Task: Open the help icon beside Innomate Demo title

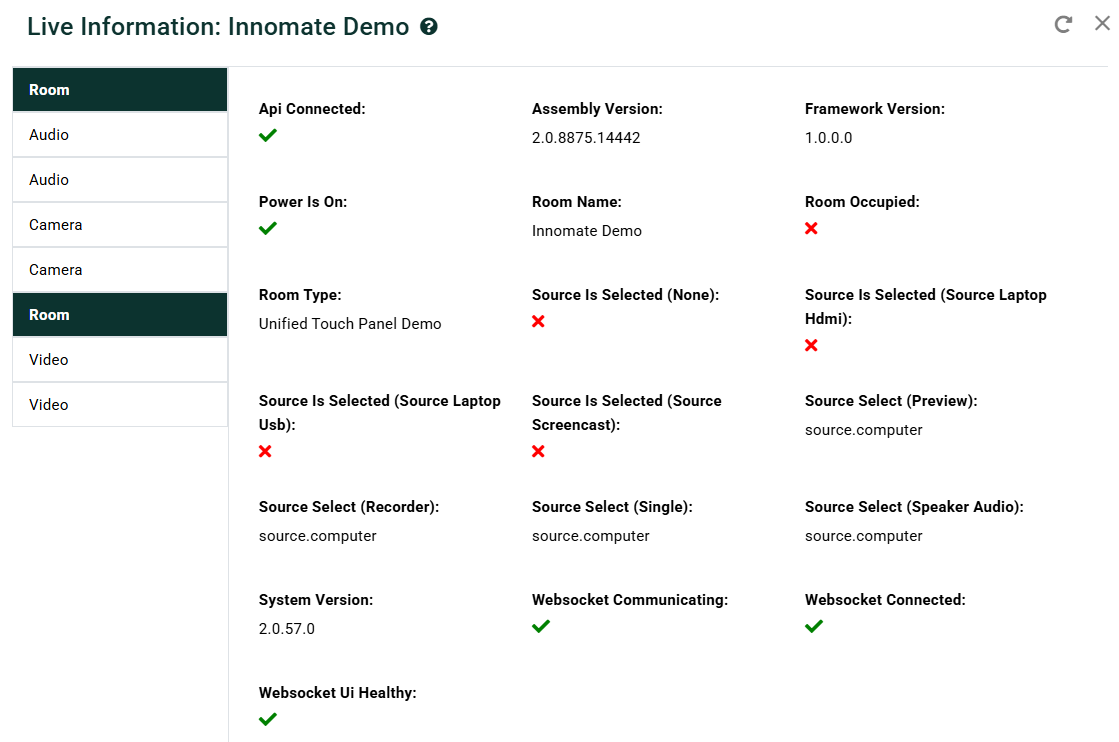Action: click(x=429, y=27)
